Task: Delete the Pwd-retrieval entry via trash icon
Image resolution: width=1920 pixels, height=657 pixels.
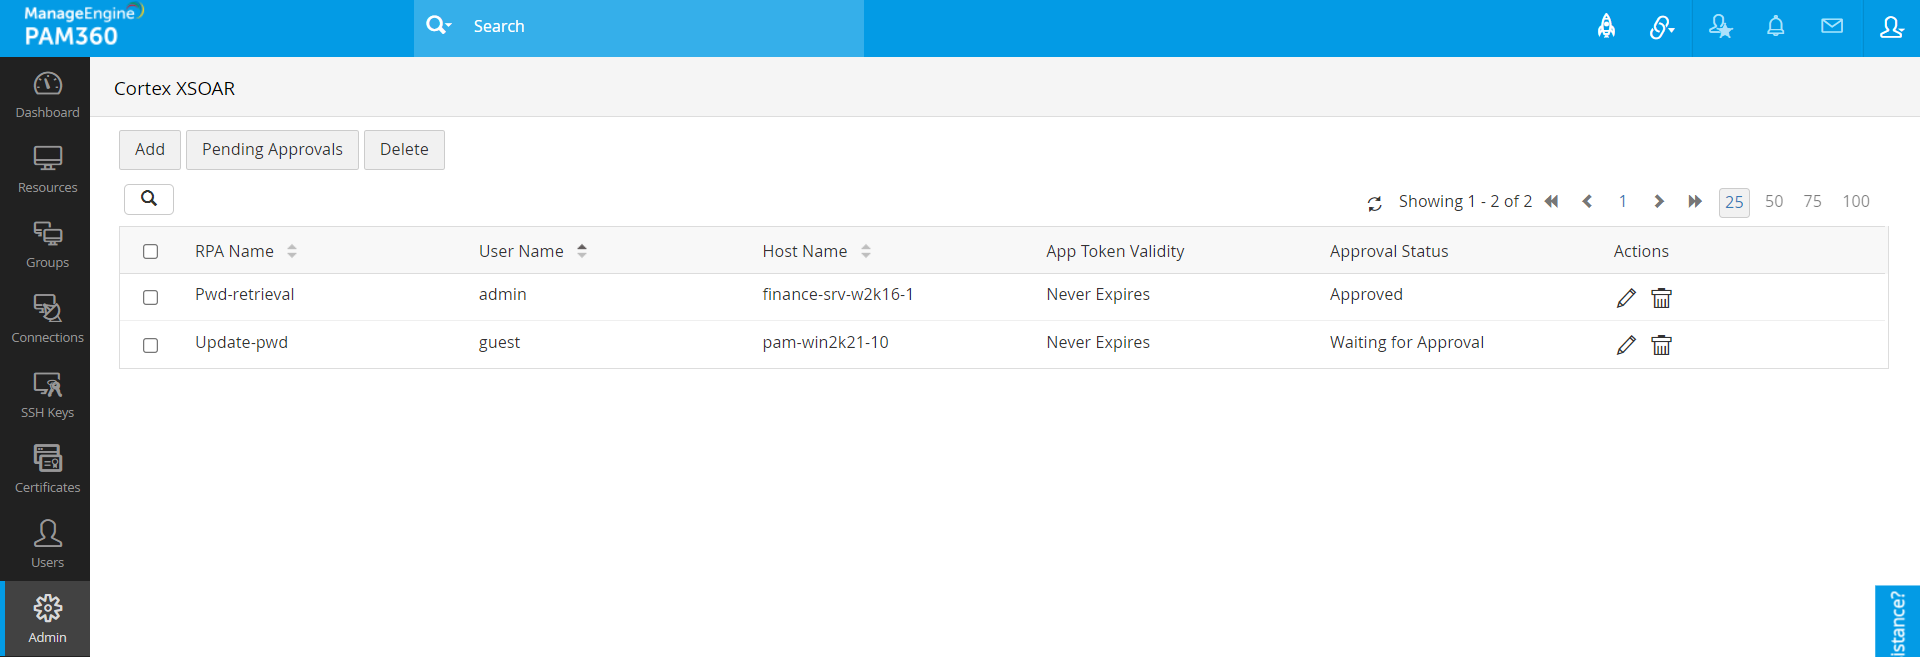Action: (x=1661, y=298)
